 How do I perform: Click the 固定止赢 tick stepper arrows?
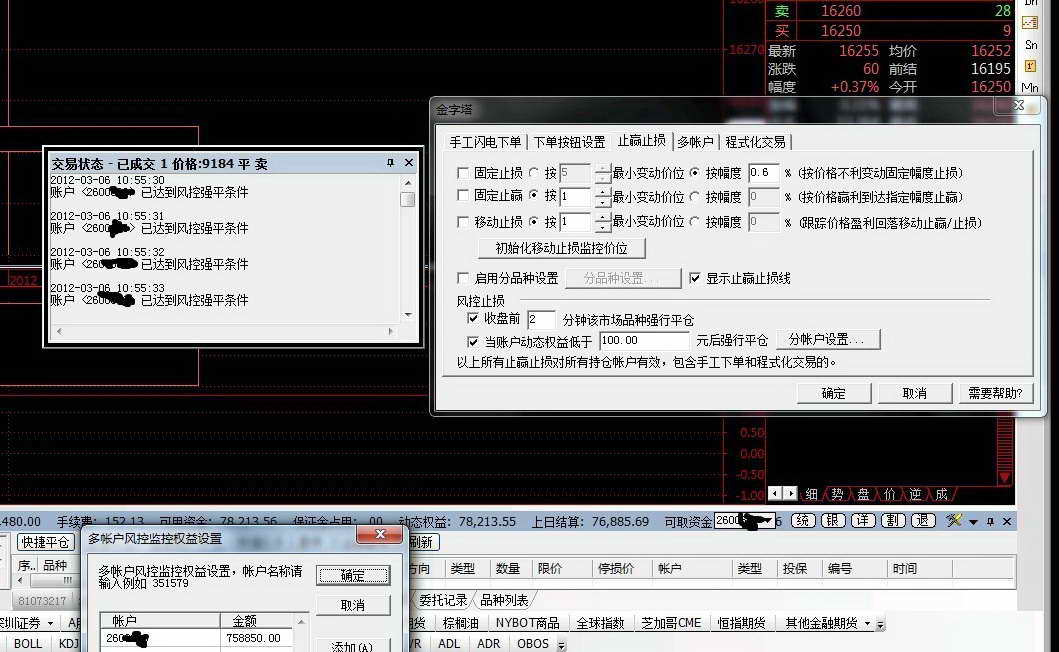pyautogui.click(x=602, y=197)
